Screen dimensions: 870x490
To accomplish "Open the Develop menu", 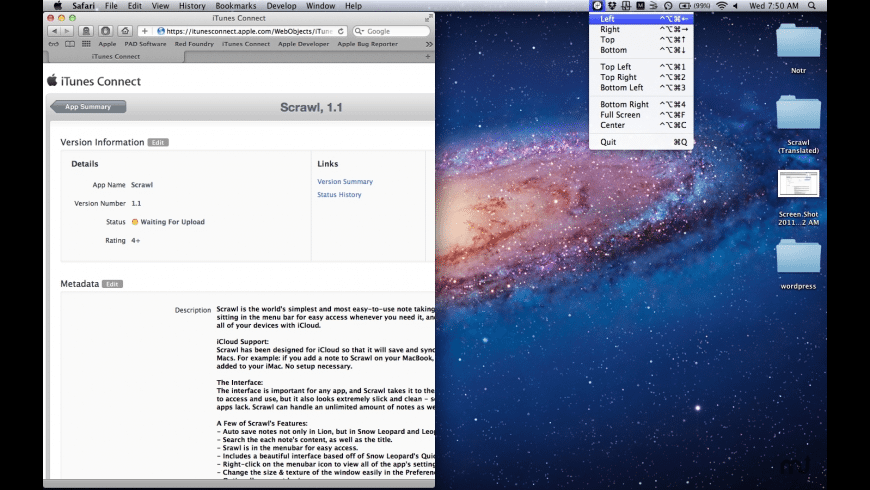I will pyautogui.click(x=281, y=6).
